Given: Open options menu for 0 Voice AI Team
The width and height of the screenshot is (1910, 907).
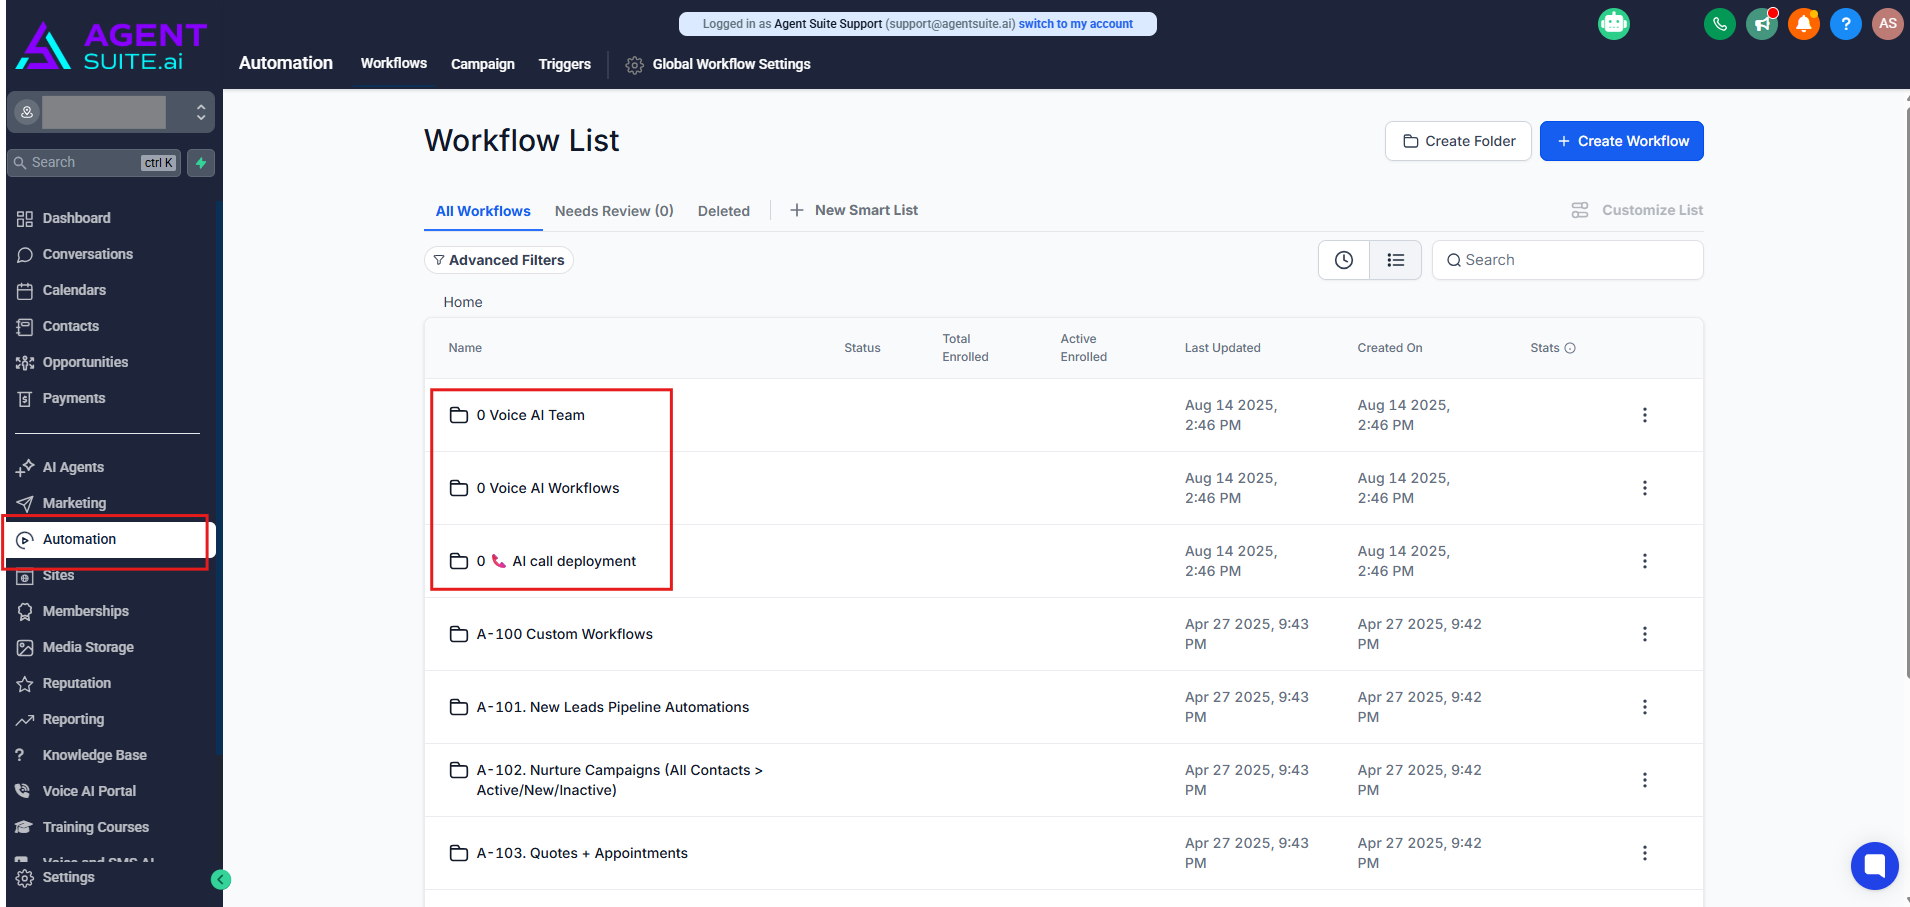Looking at the screenshot, I should pyautogui.click(x=1645, y=415).
